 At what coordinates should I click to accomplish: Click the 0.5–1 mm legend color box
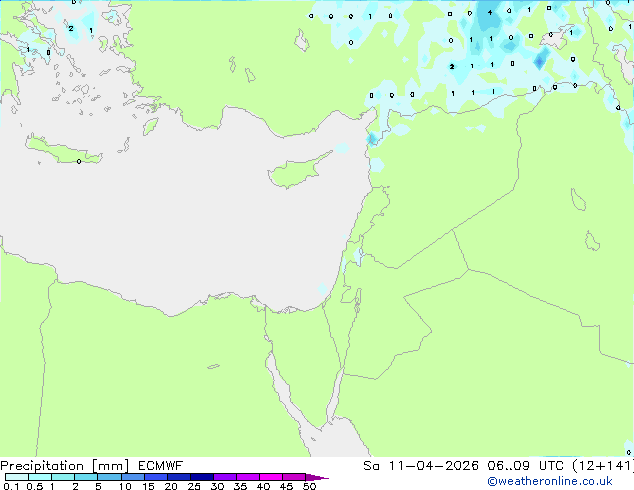coord(40,477)
